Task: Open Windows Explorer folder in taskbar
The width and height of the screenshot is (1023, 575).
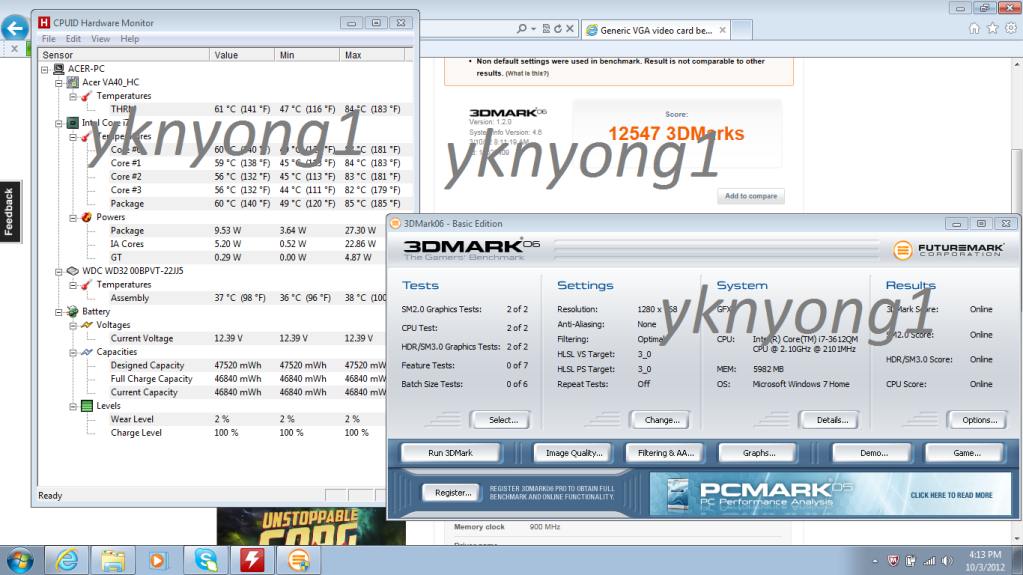Action: [112, 560]
